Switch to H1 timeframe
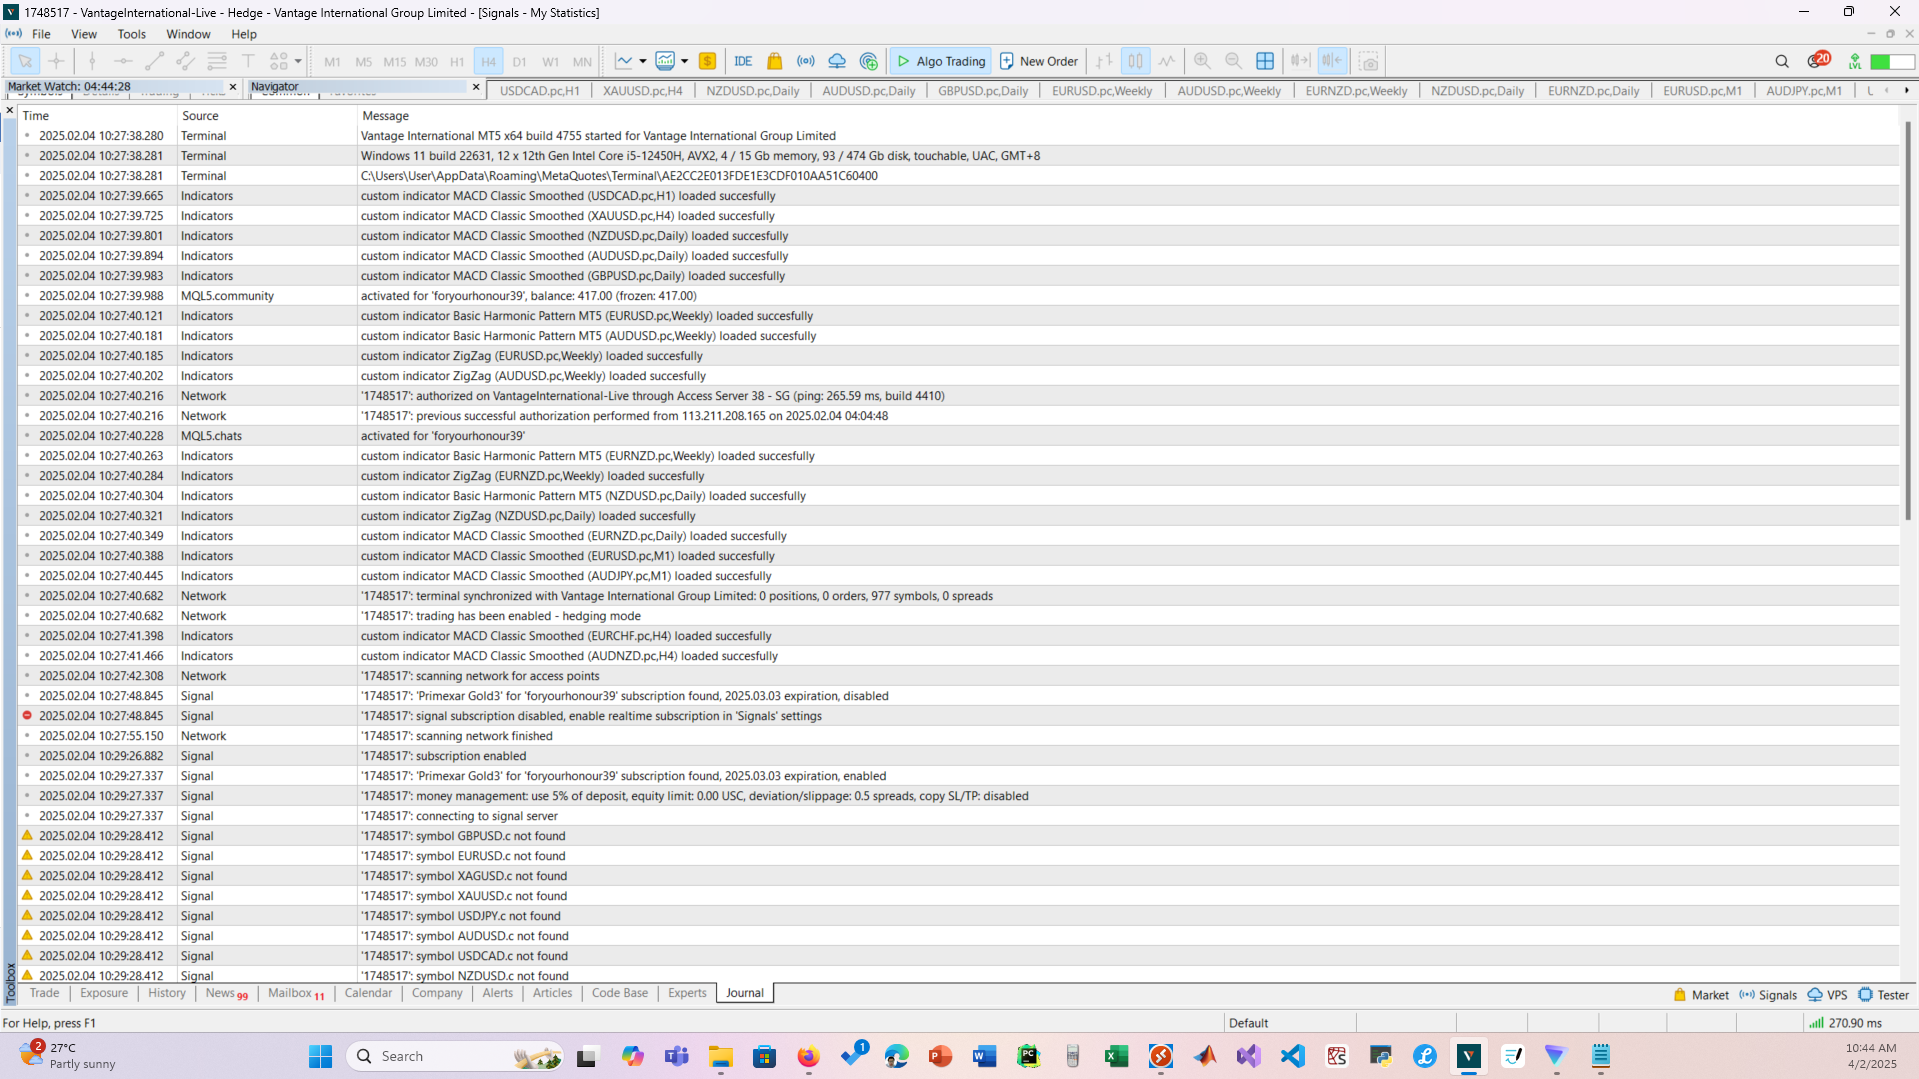This screenshot has width=1919, height=1079. (x=457, y=61)
